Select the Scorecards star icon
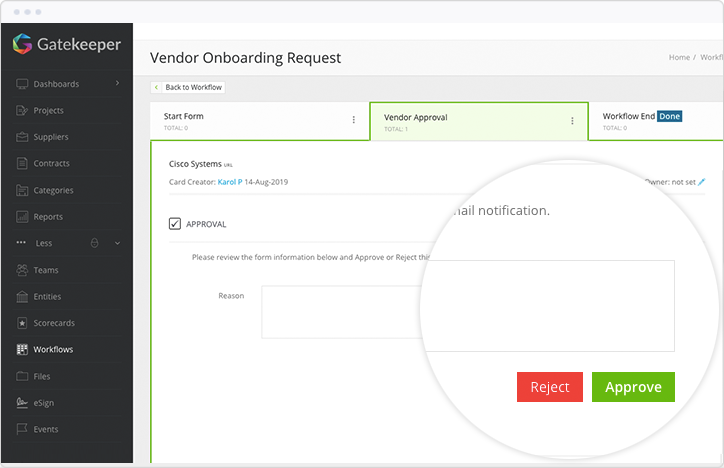This screenshot has height=468, width=724. coord(23,323)
